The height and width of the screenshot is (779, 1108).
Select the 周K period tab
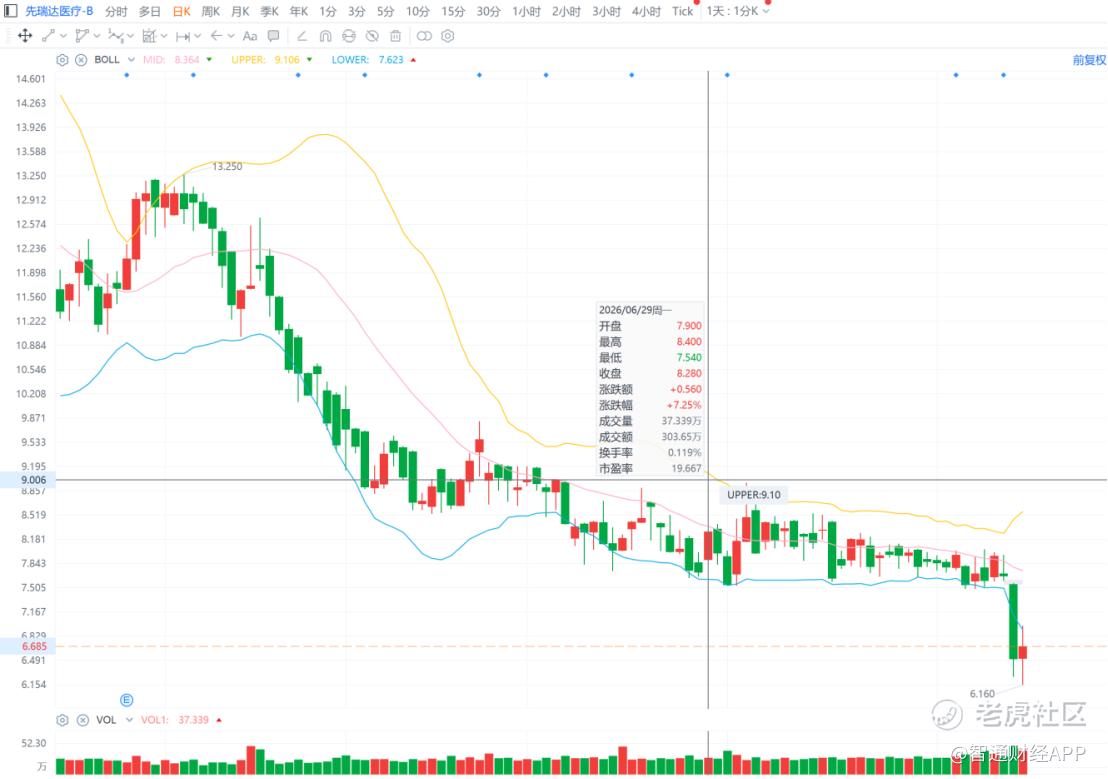211,11
